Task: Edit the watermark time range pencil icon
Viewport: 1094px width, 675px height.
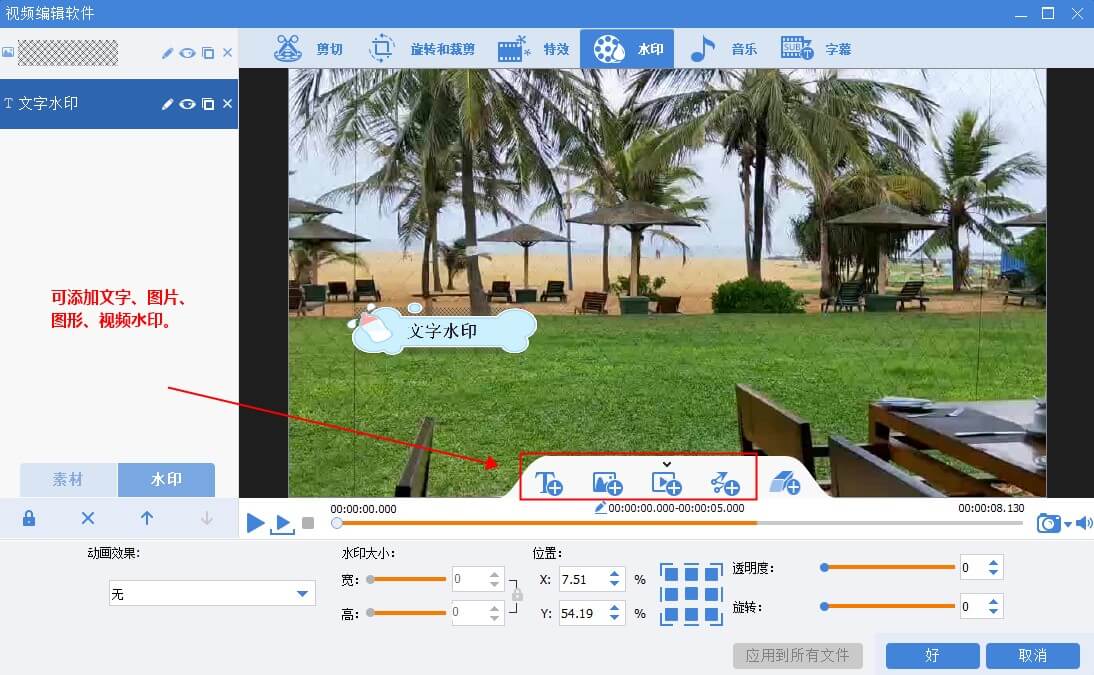Action: pos(600,507)
